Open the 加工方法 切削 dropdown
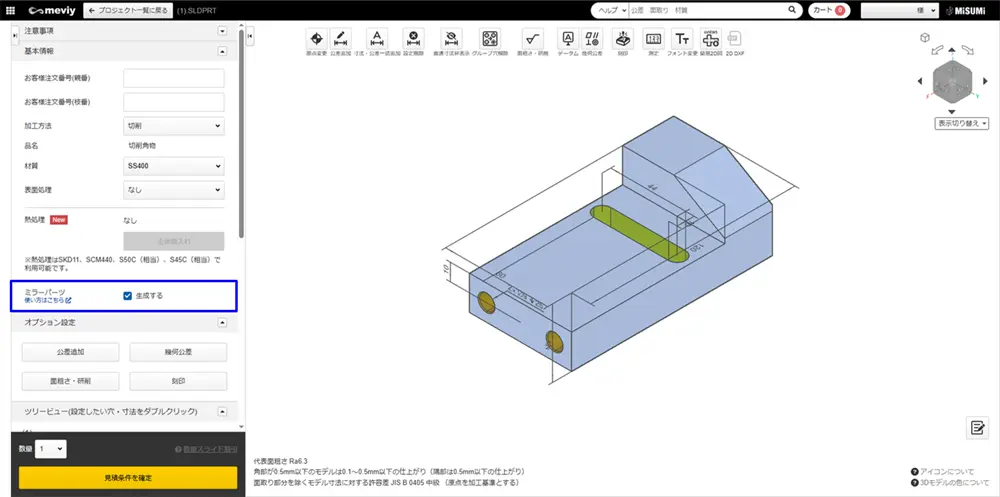The height and width of the screenshot is (497, 1000). 173,126
